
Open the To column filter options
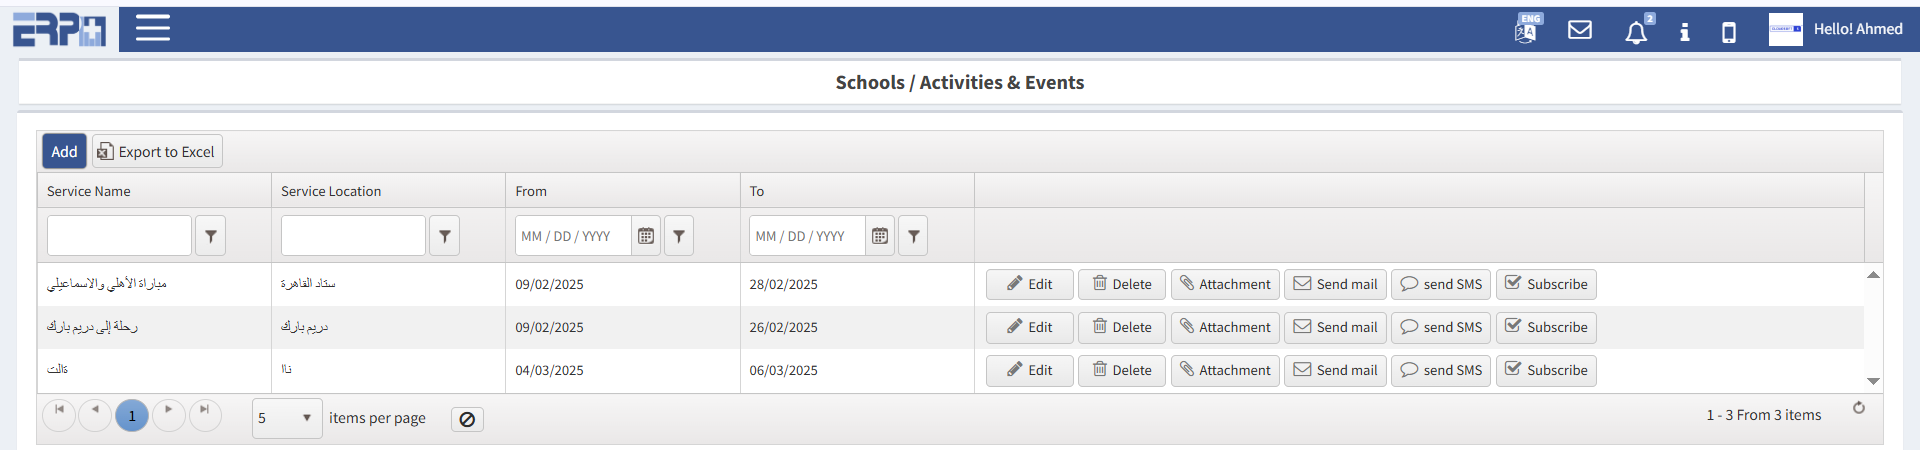913,236
